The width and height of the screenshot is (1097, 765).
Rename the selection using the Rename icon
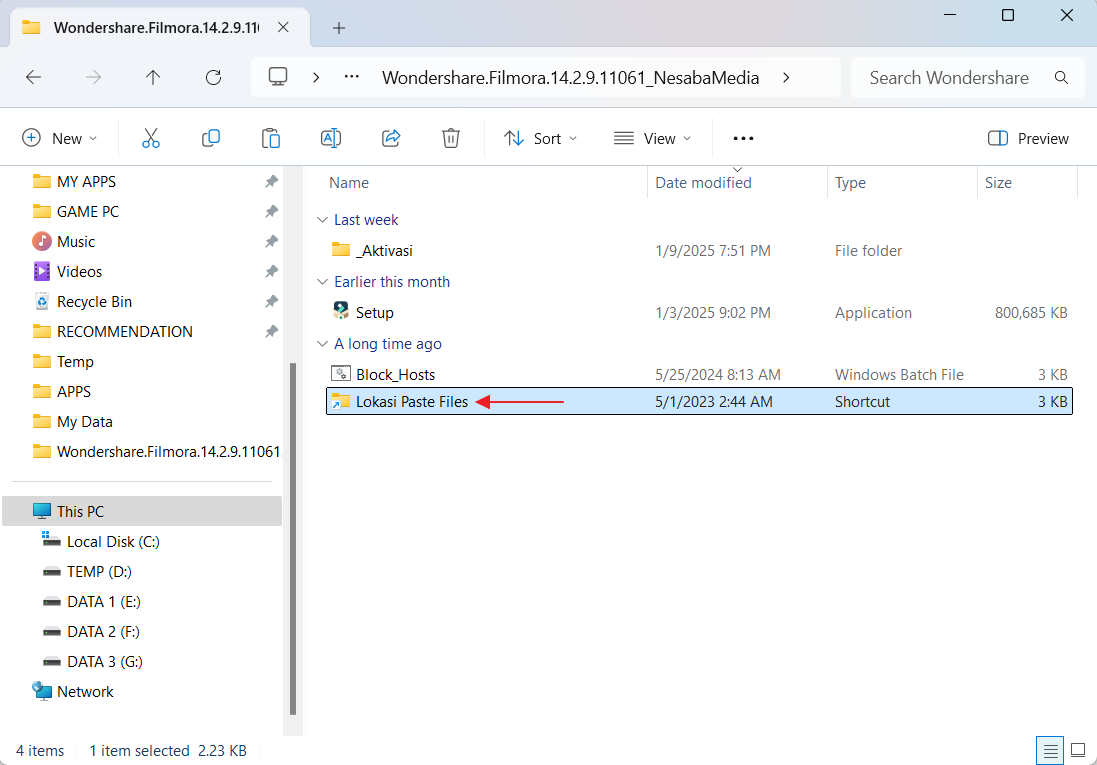click(331, 138)
